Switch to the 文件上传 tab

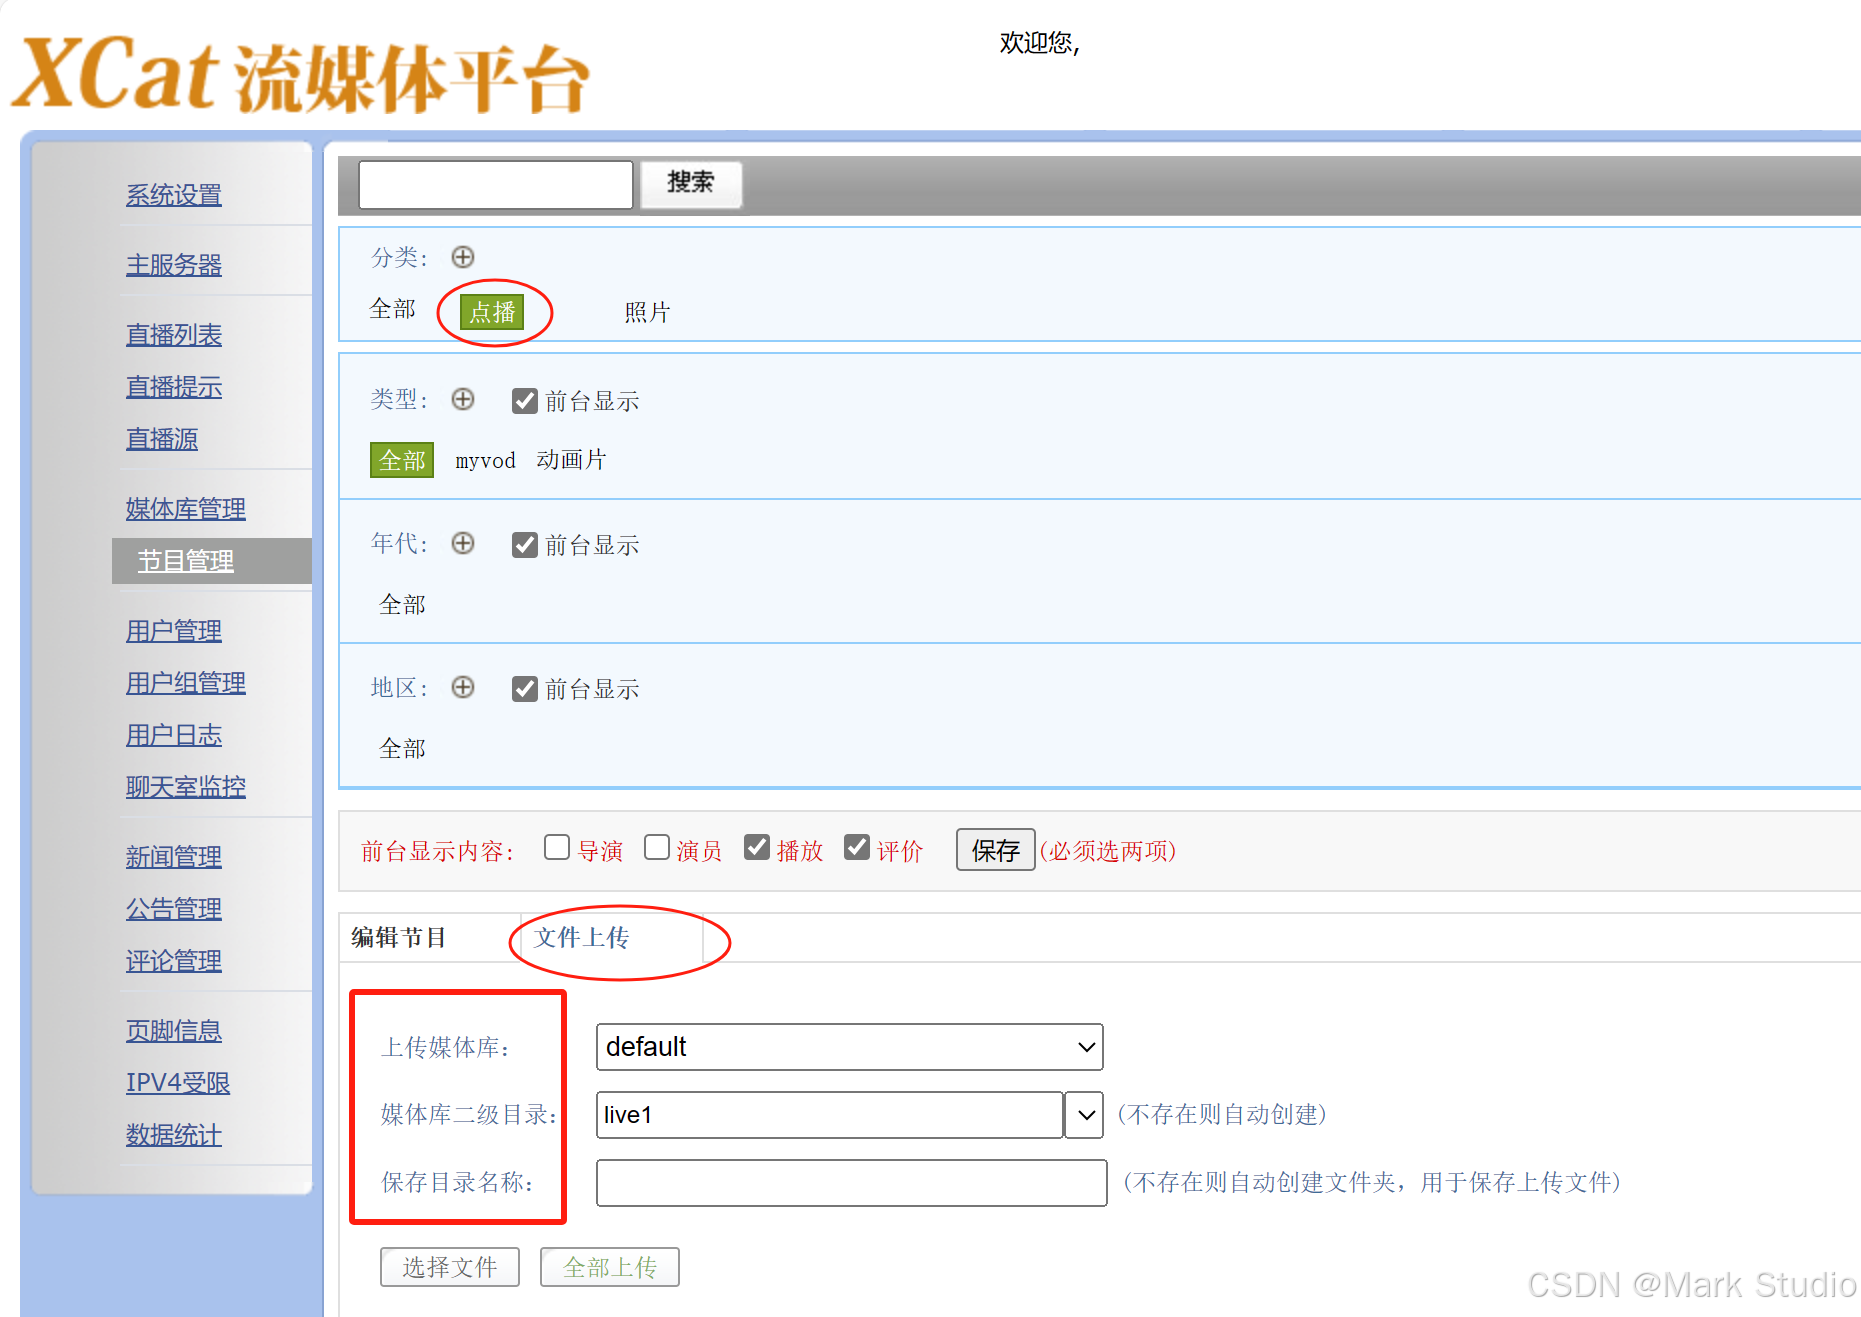582,938
